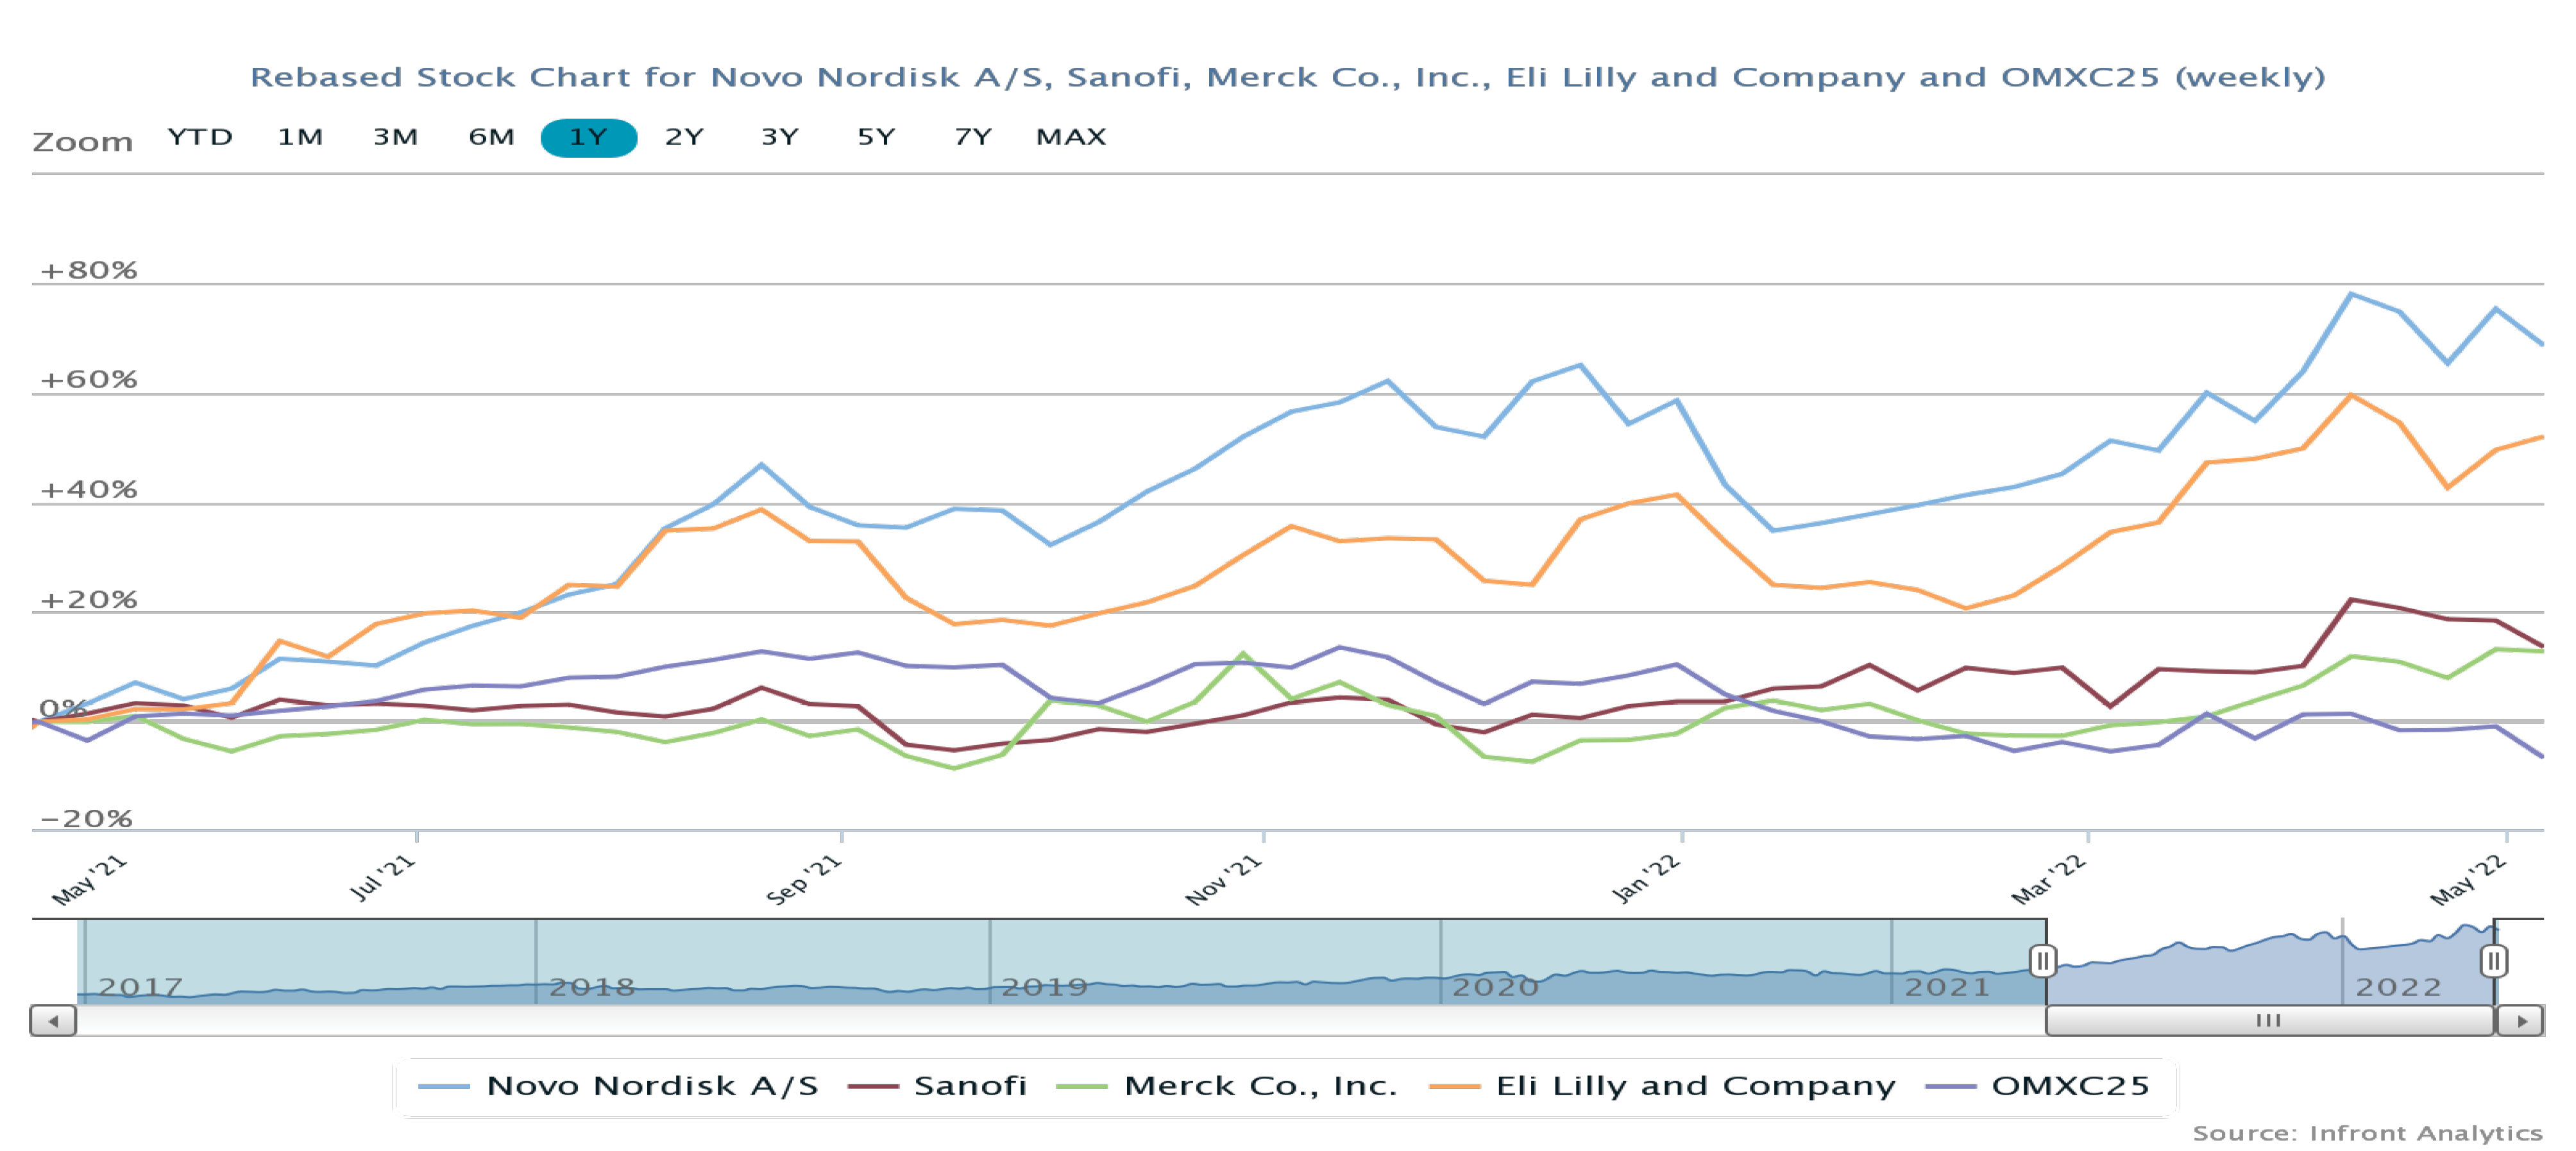Set zoom to 1M
This screenshot has height=1151, width=2576.
300,137
